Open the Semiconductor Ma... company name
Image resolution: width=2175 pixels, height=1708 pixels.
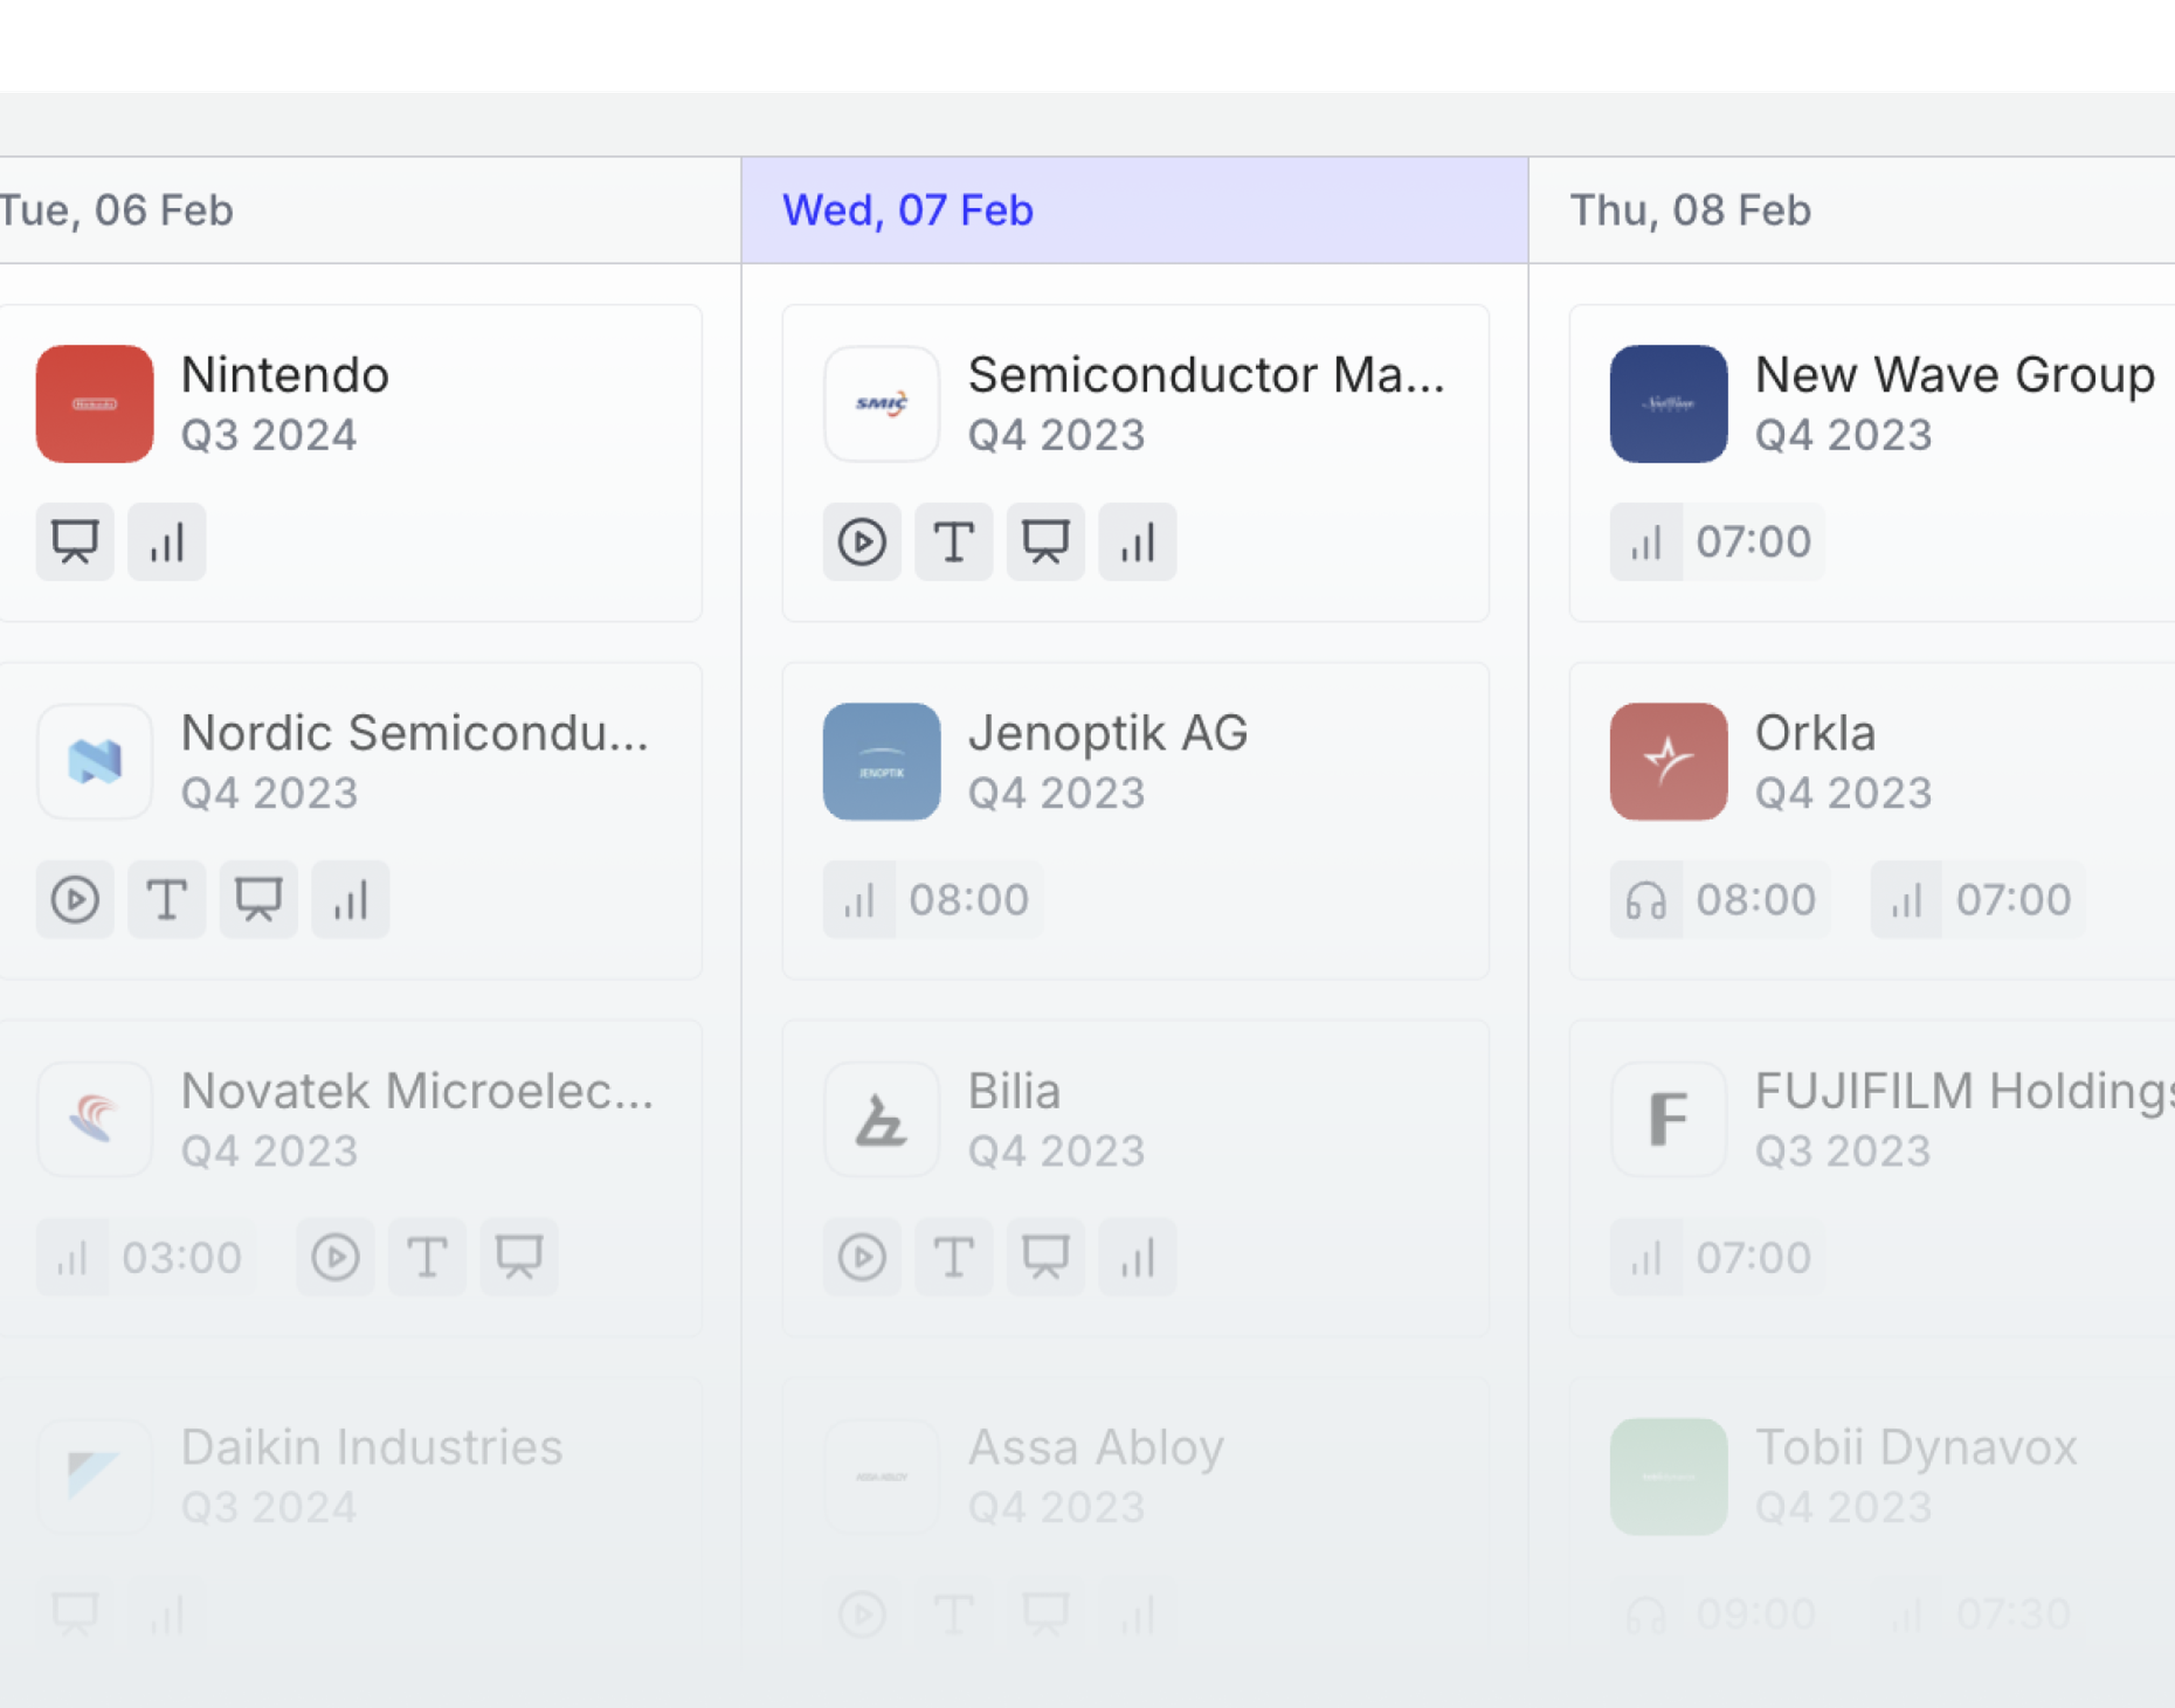pos(1207,376)
